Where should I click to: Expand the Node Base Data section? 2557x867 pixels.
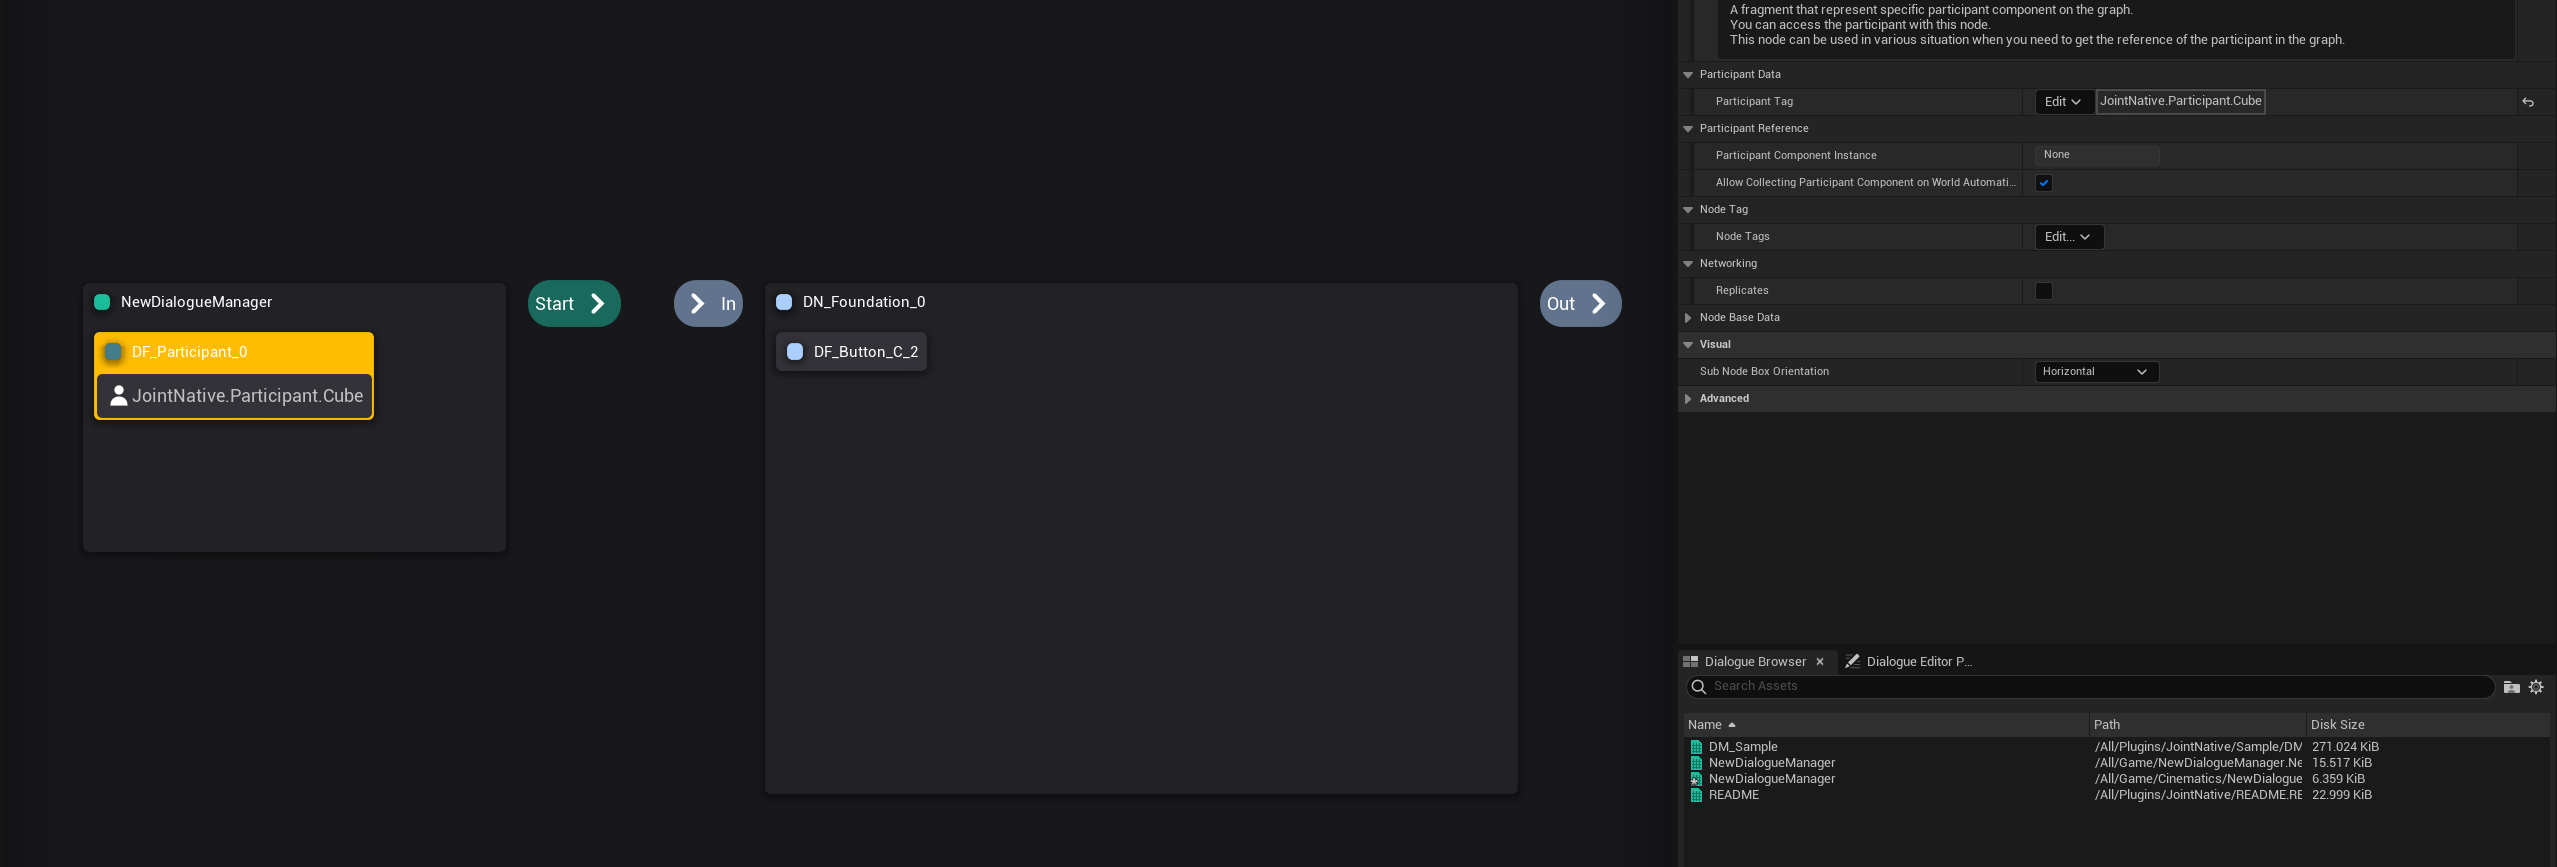(1688, 318)
